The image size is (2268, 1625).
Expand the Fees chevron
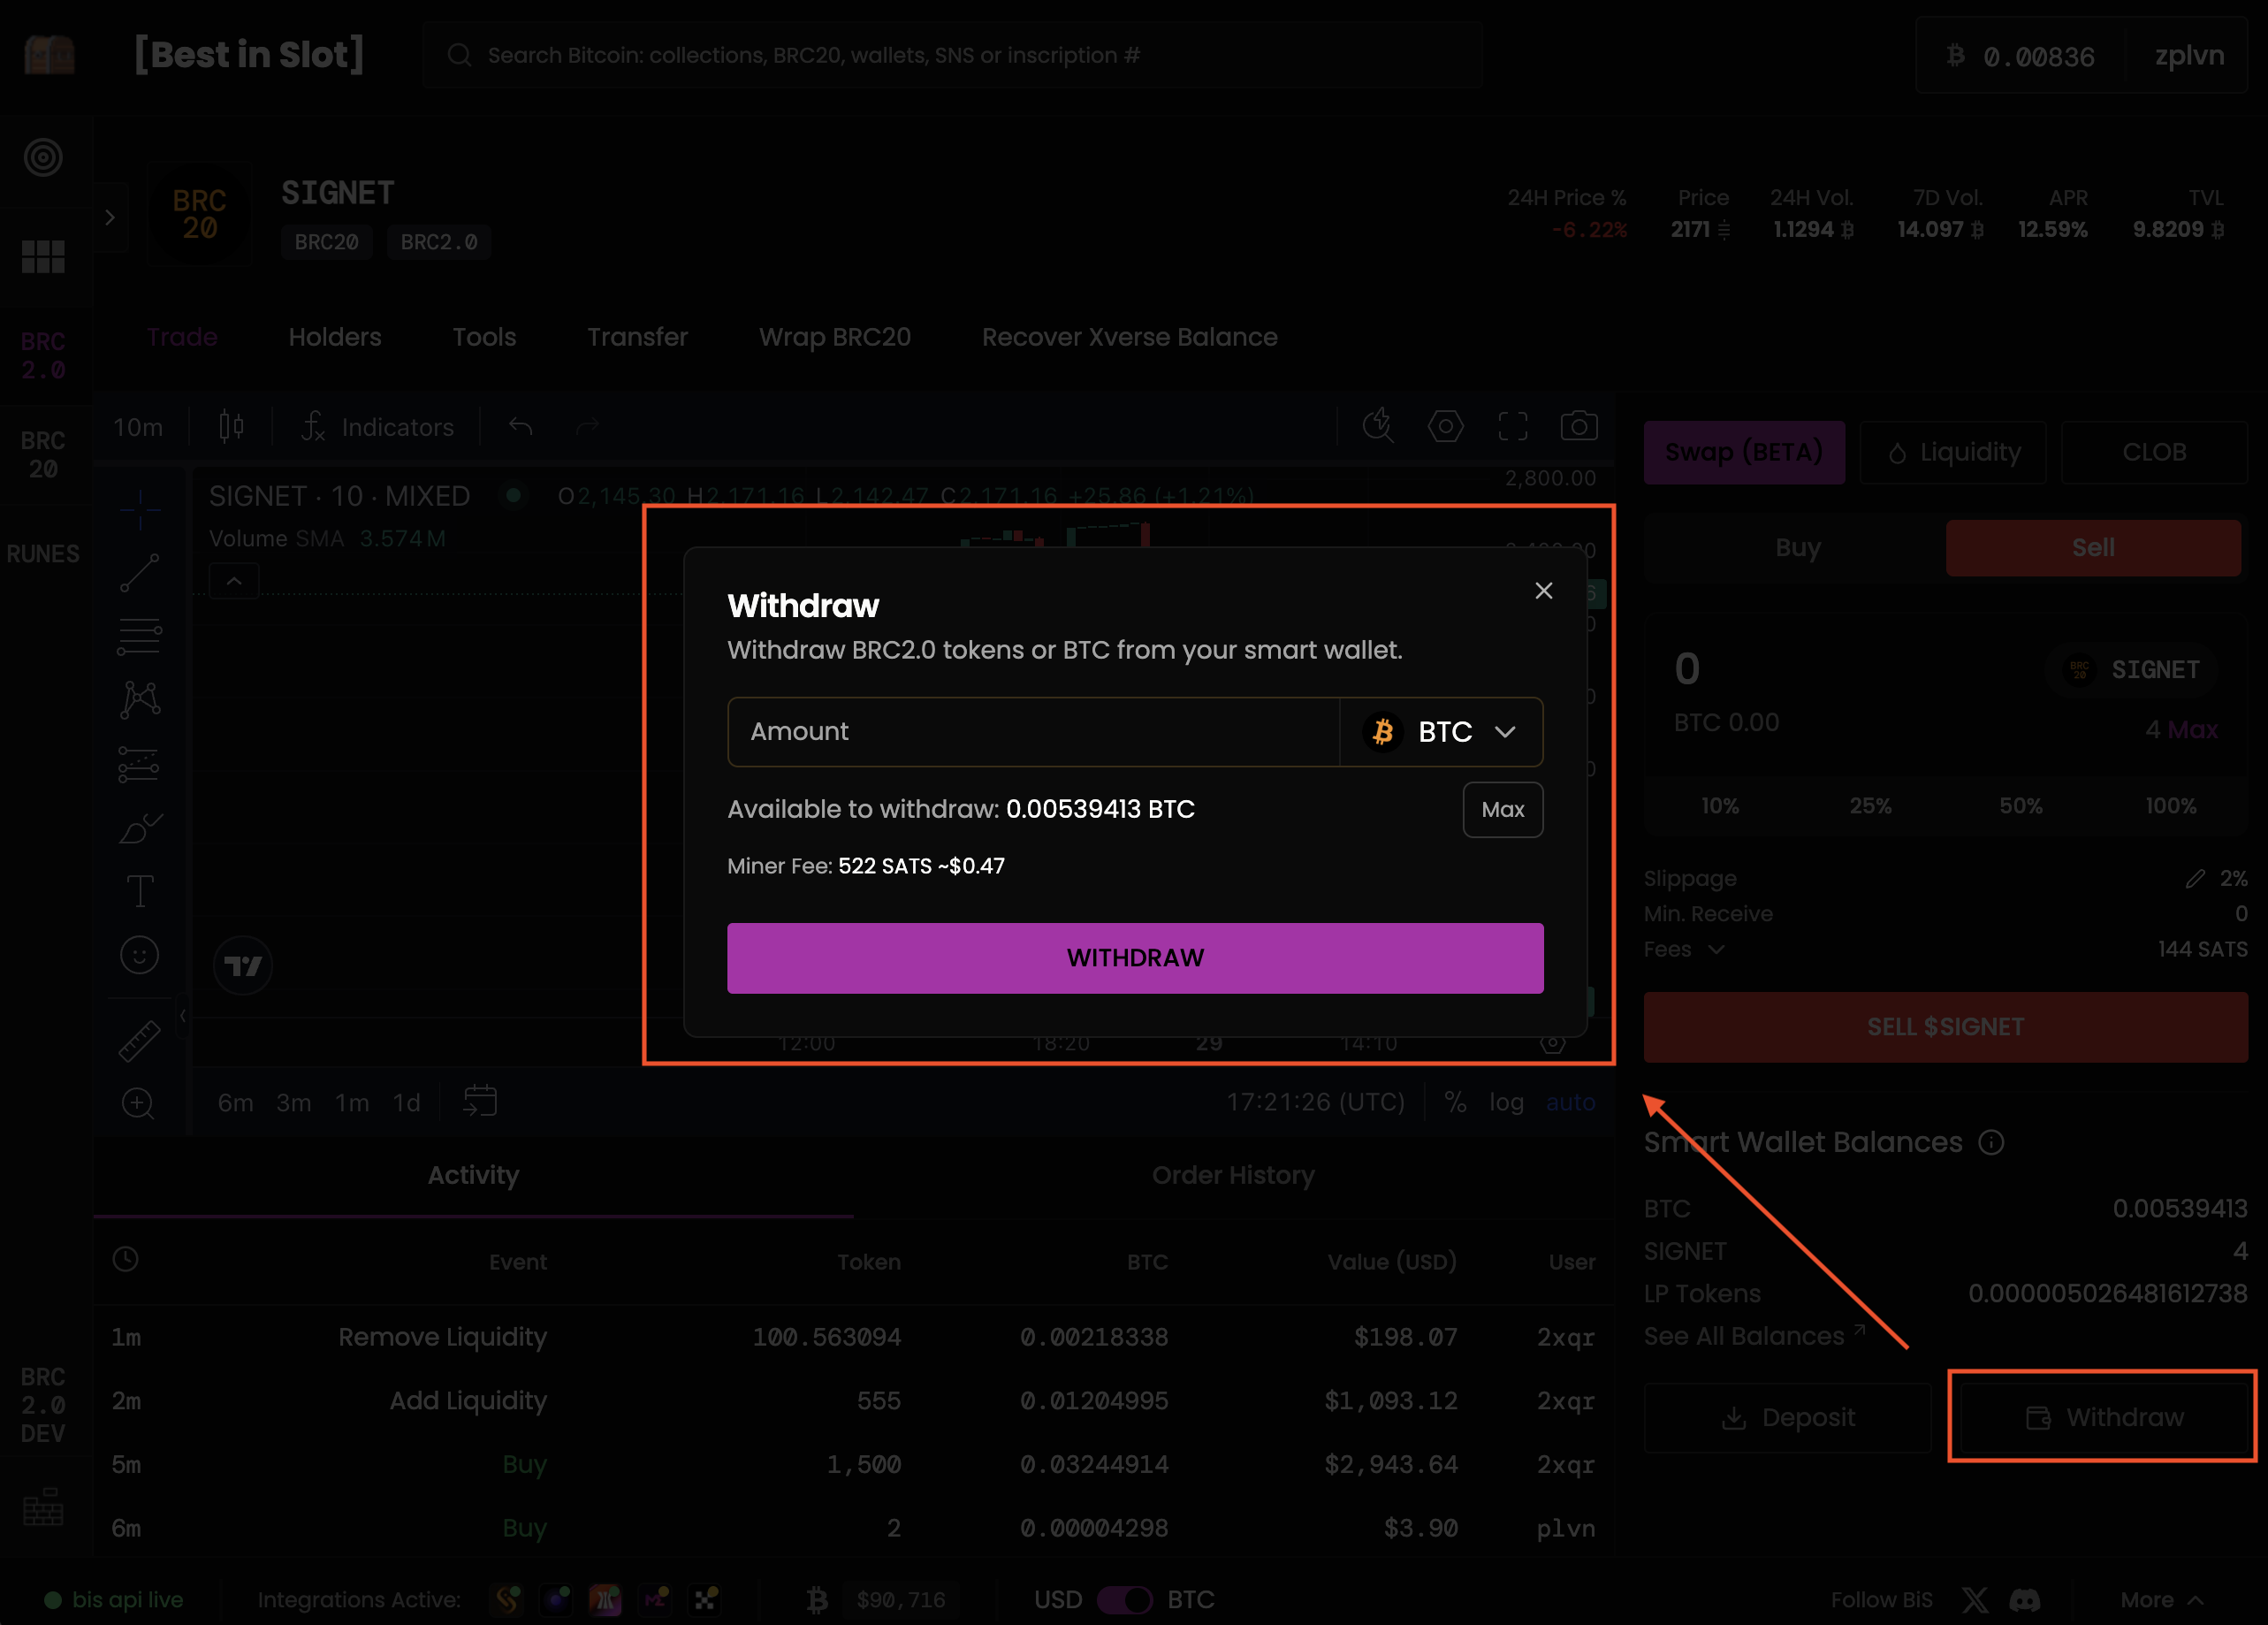(1716, 949)
